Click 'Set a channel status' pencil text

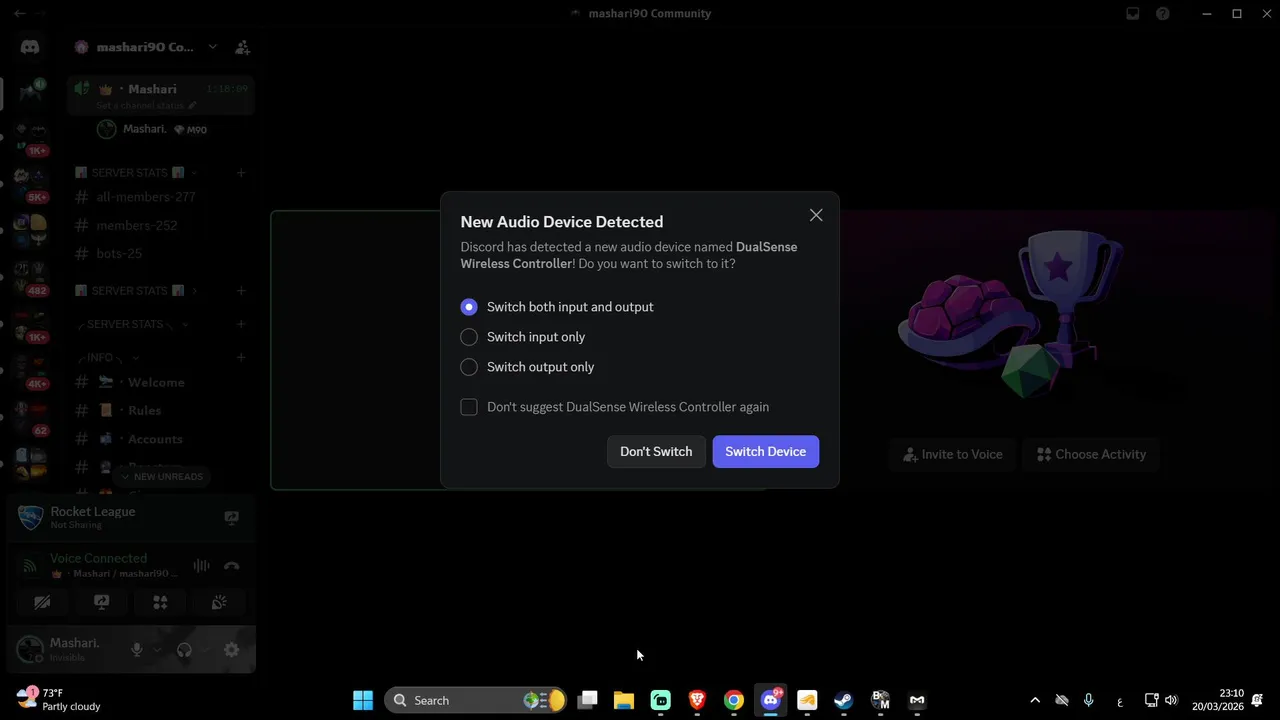pyautogui.click(x=146, y=105)
